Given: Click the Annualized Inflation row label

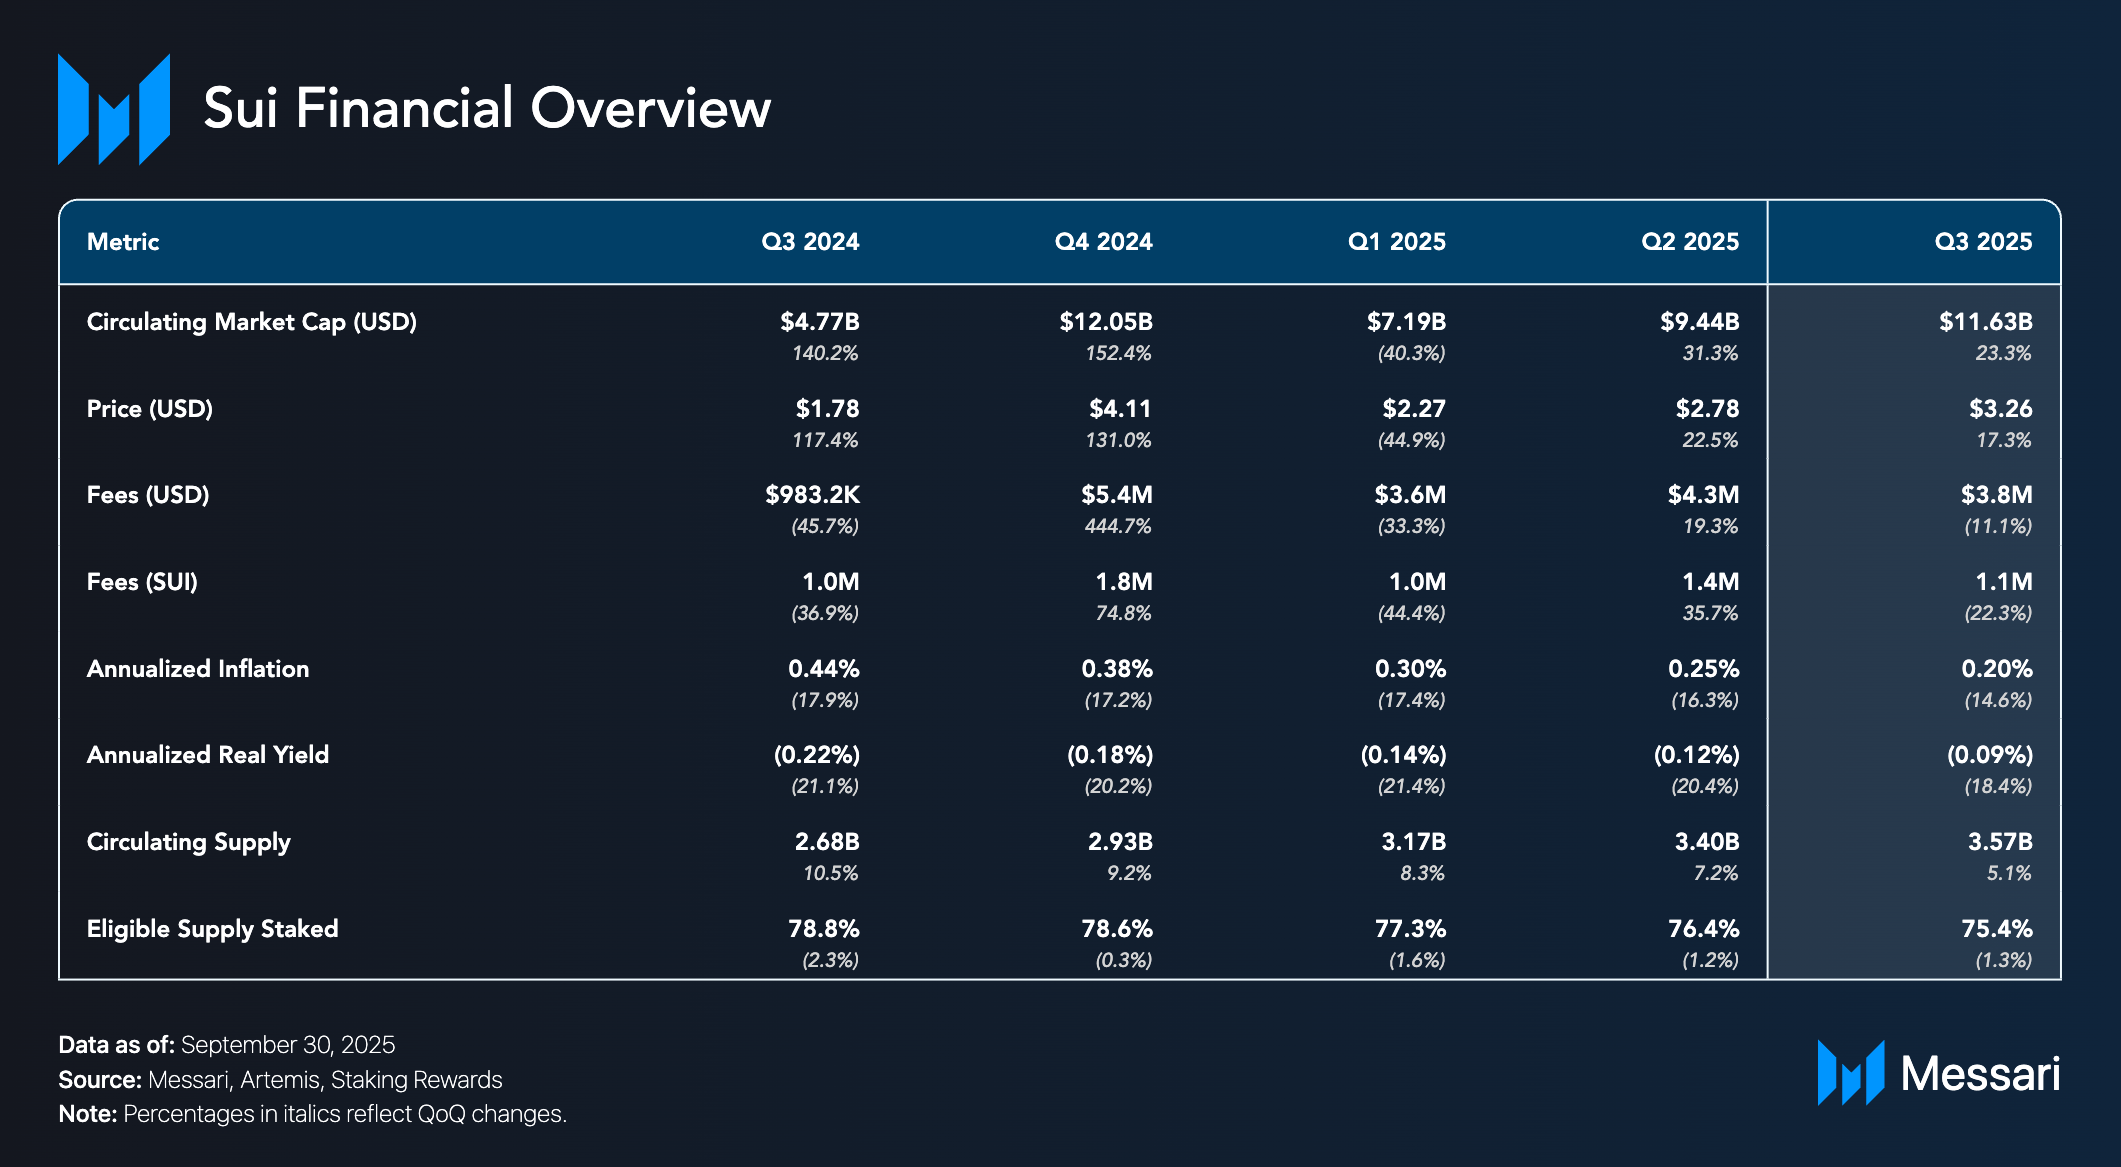Looking at the screenshot, I should click(198, 669).
